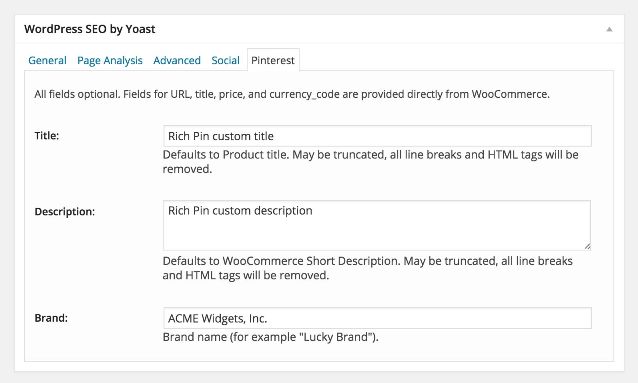
Task: Click the WordPress SEO by Yoast heading
Action: pos(90,29)
